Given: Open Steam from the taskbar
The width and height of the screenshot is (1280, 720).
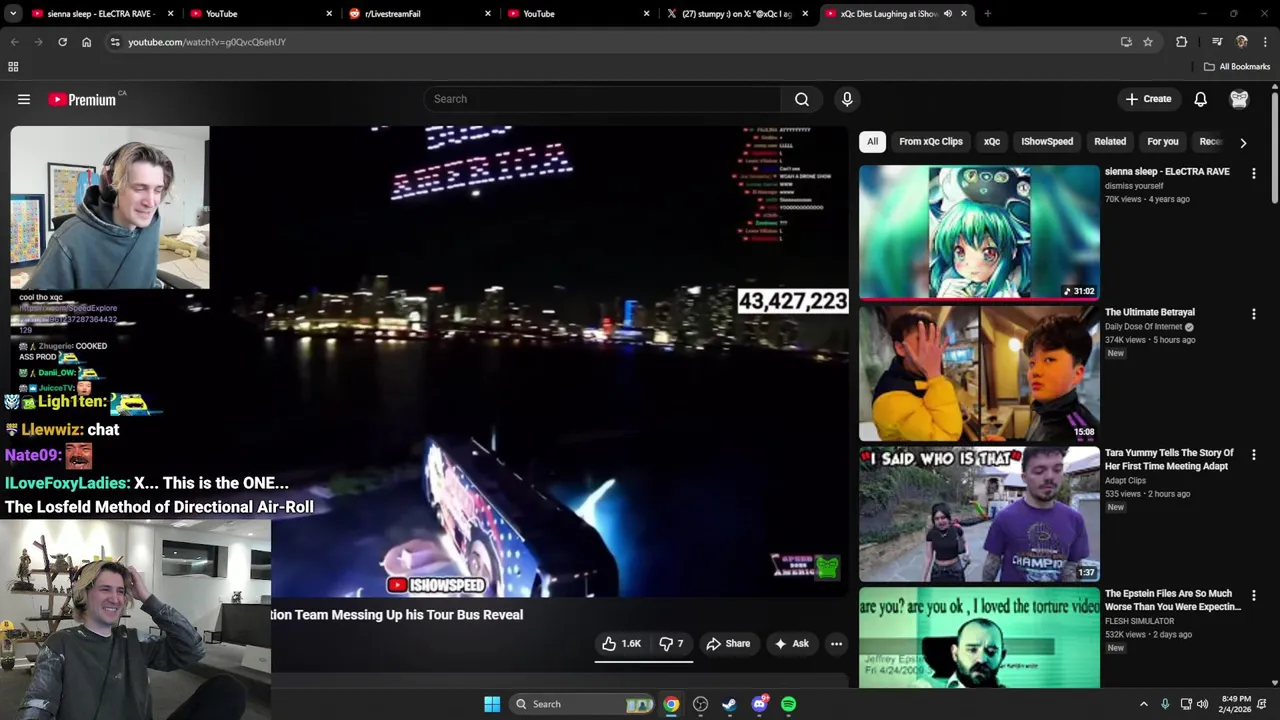Looking at the screenshot, I should [x=729, y=704].
